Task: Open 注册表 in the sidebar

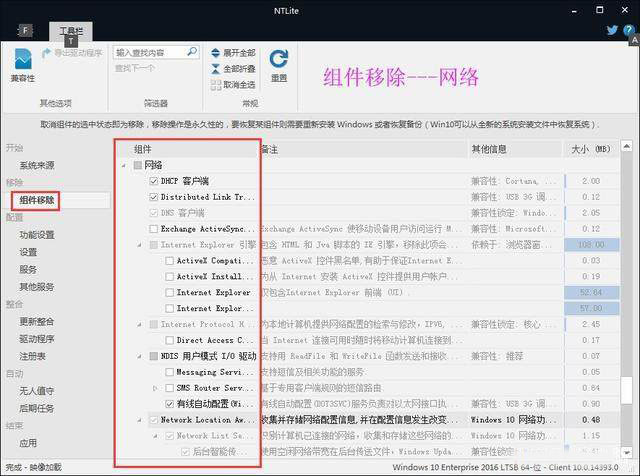Action: tap(32, 356)
